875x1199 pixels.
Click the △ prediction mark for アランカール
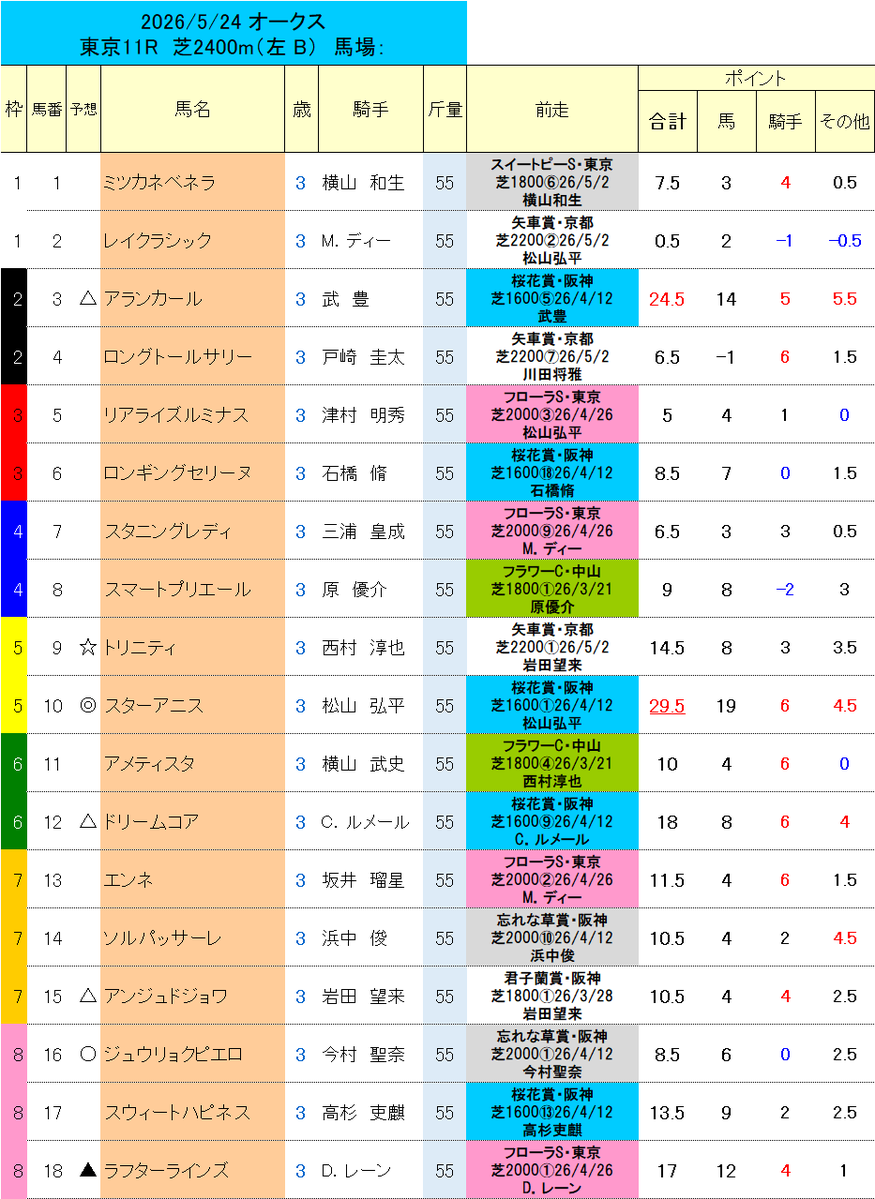[88, 299]
